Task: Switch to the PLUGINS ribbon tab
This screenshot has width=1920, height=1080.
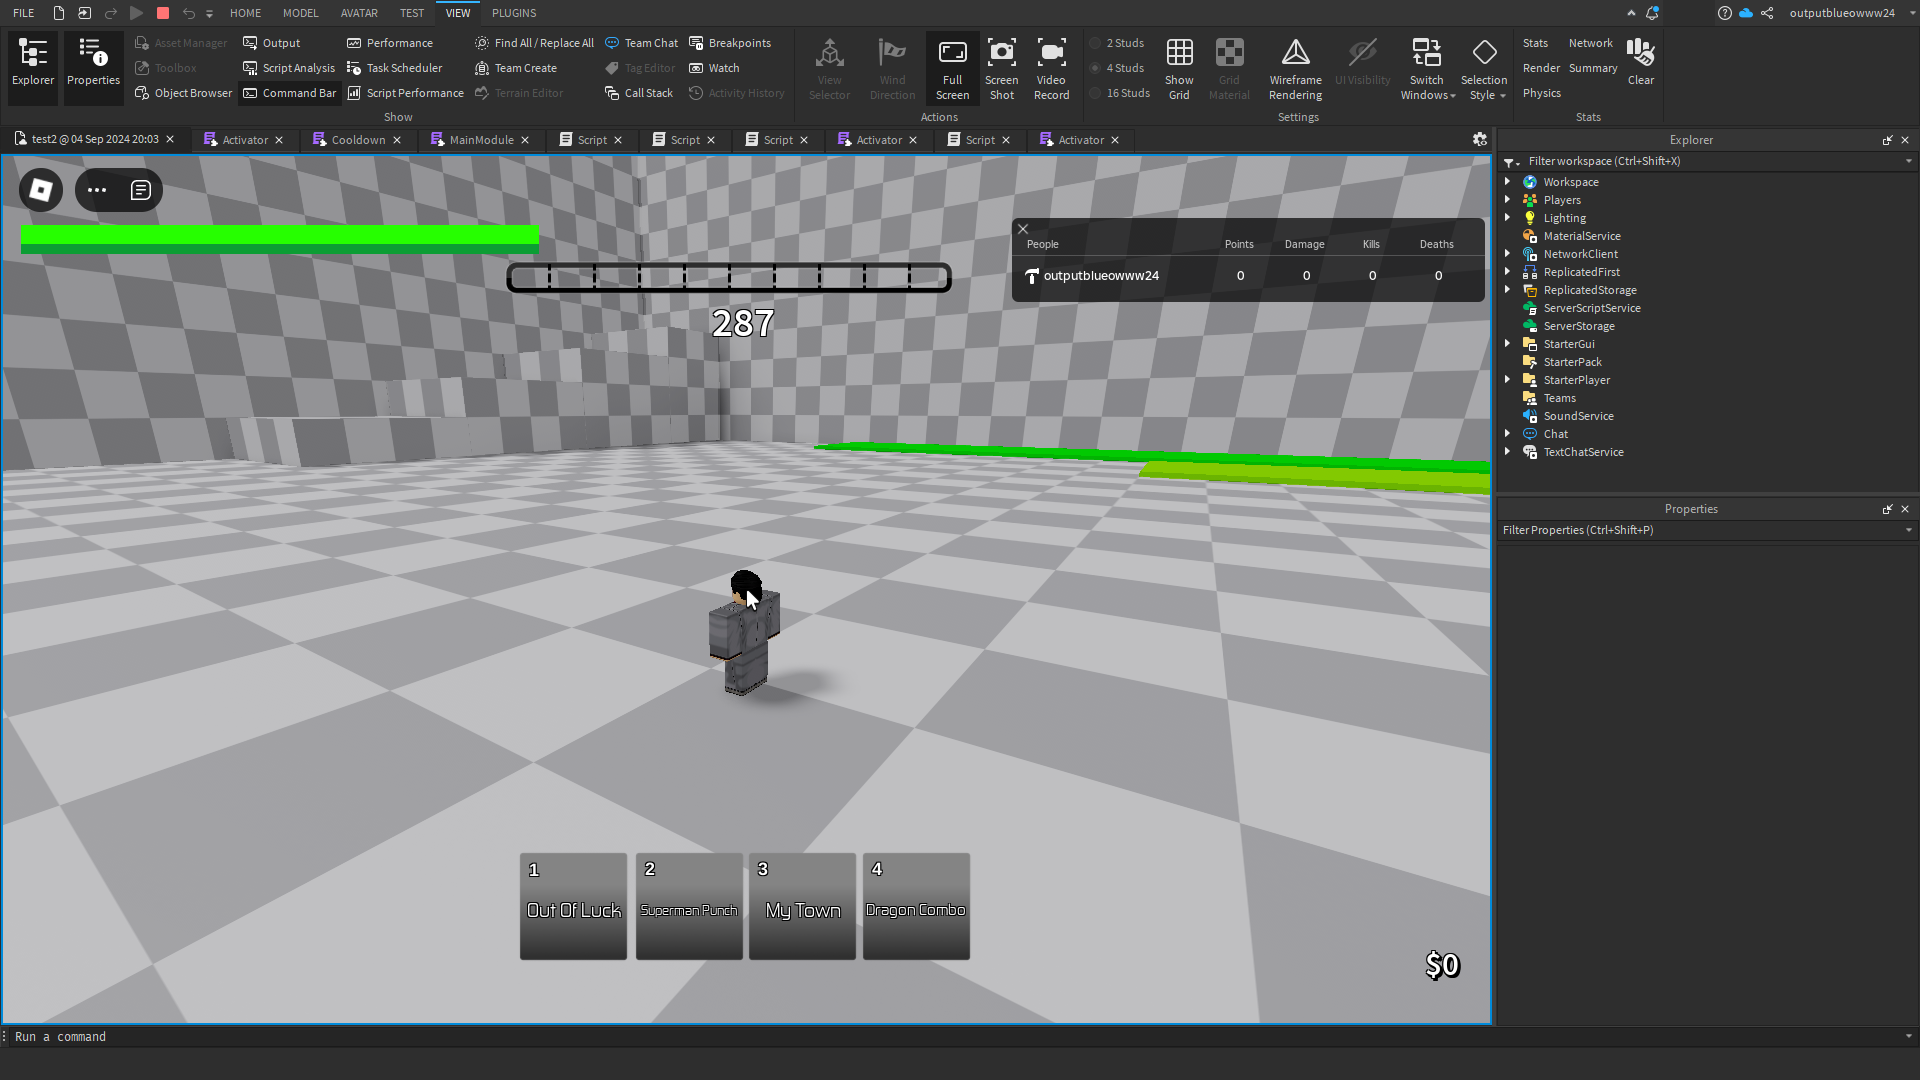Action: tap(514, 13)
